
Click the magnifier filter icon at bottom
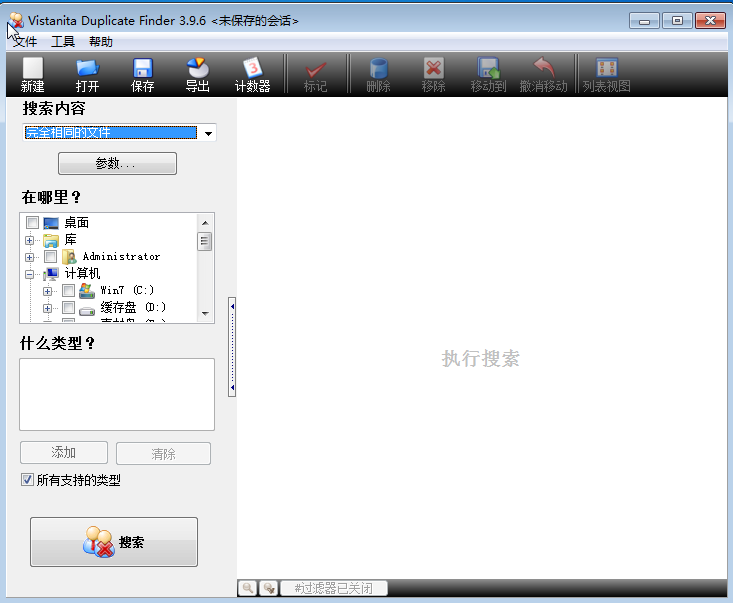[x=247, y=588]
